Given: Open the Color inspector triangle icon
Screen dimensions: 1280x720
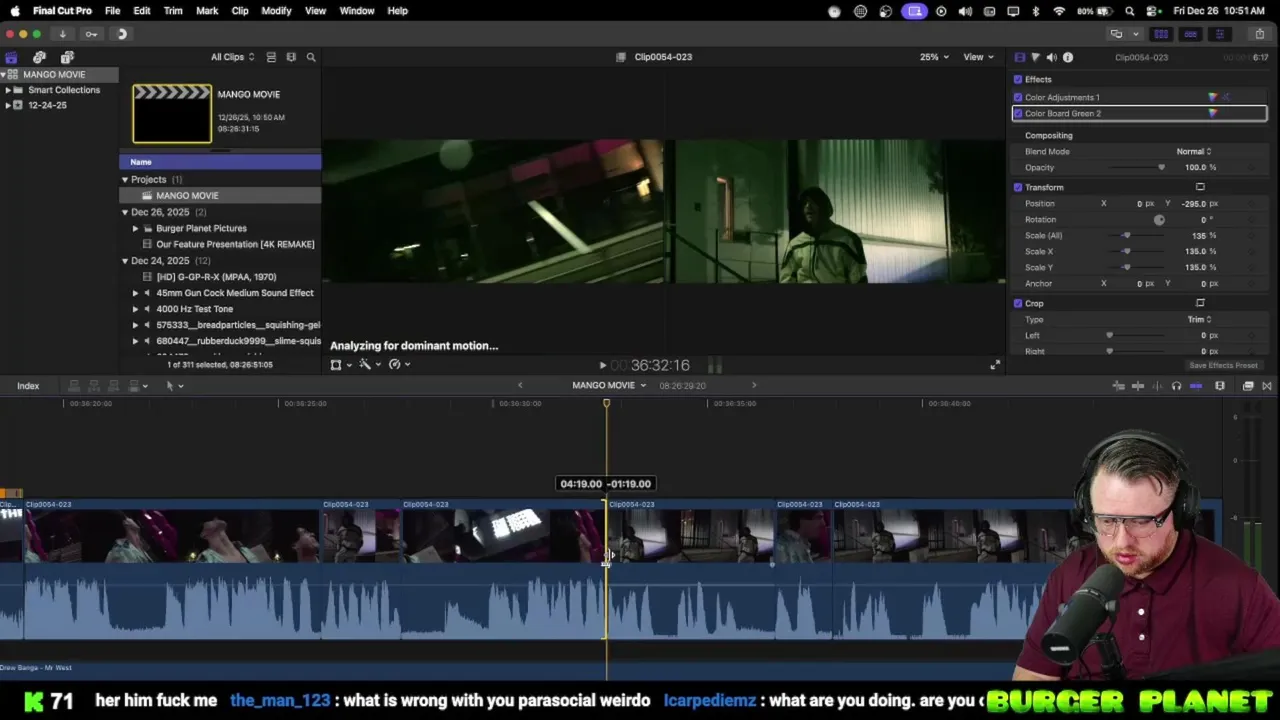Looking at the screenshot, I should 1035,57.
